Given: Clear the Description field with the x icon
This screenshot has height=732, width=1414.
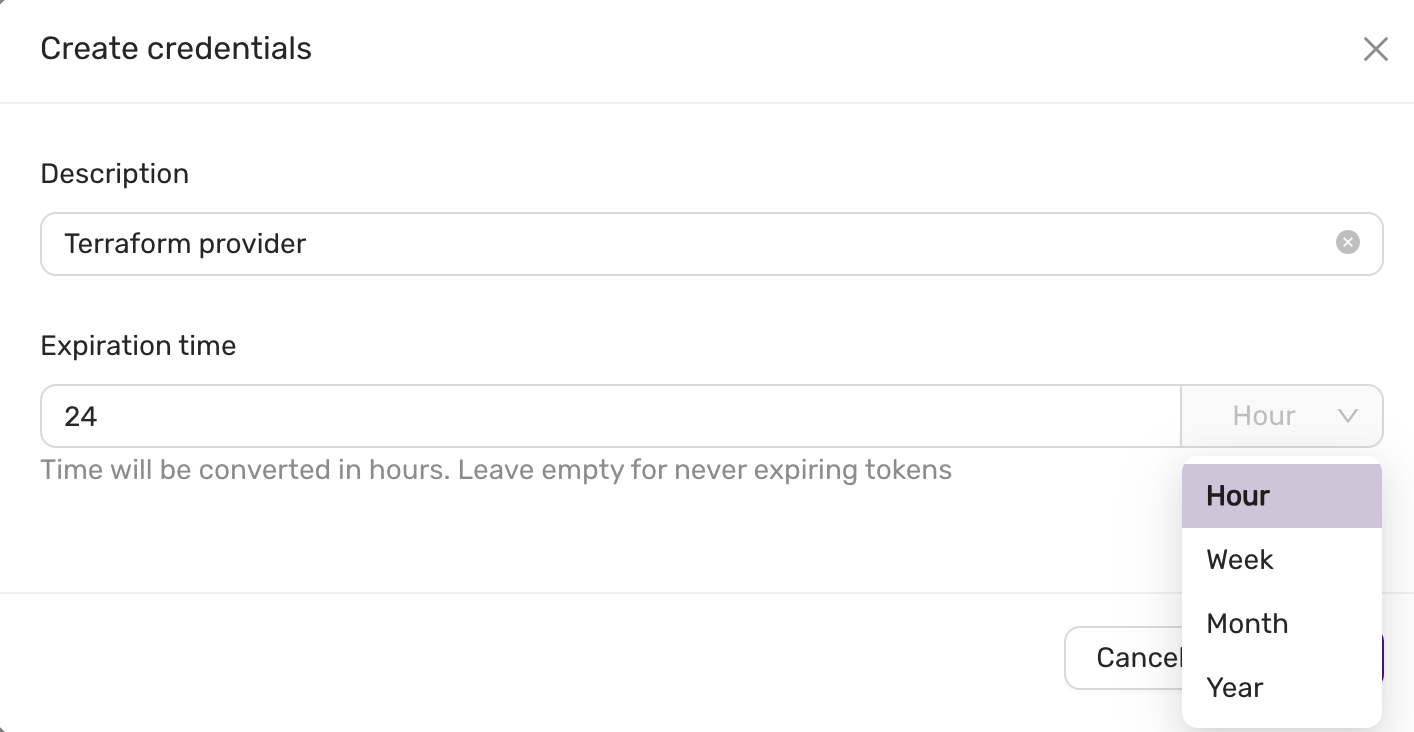Looking at the screenshot, I should 1348,243.
